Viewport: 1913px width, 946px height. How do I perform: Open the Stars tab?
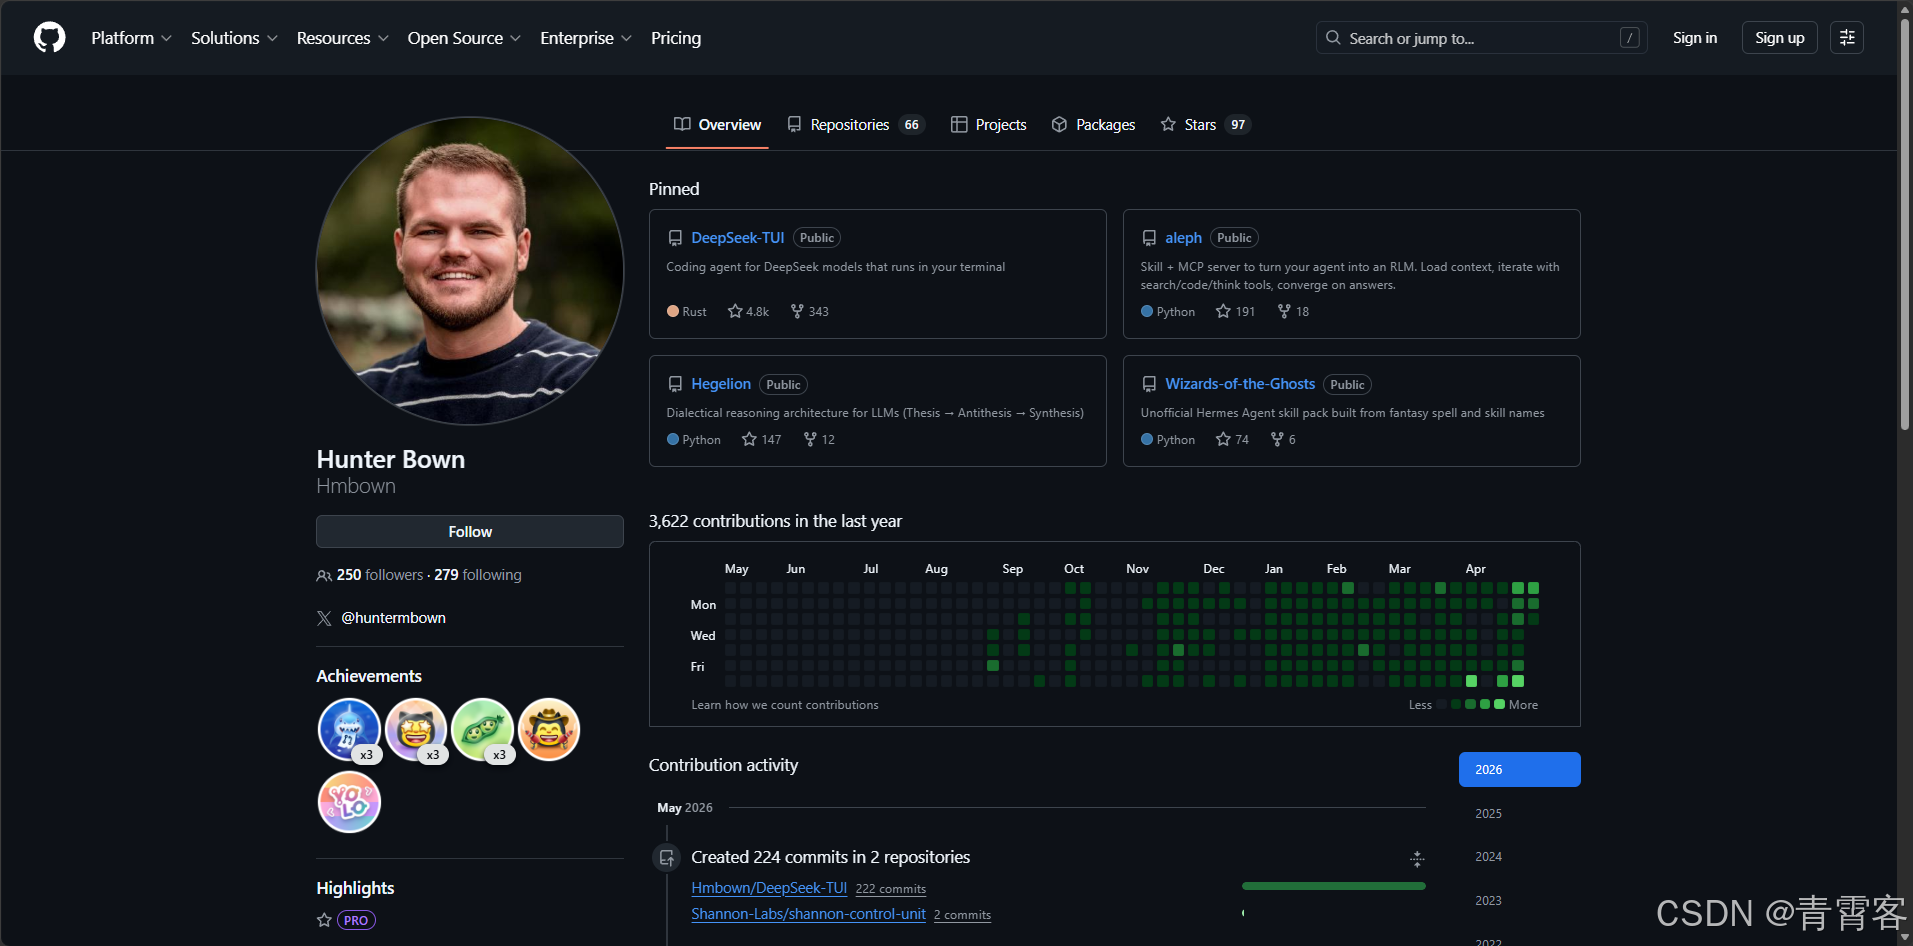point(1205,125)
